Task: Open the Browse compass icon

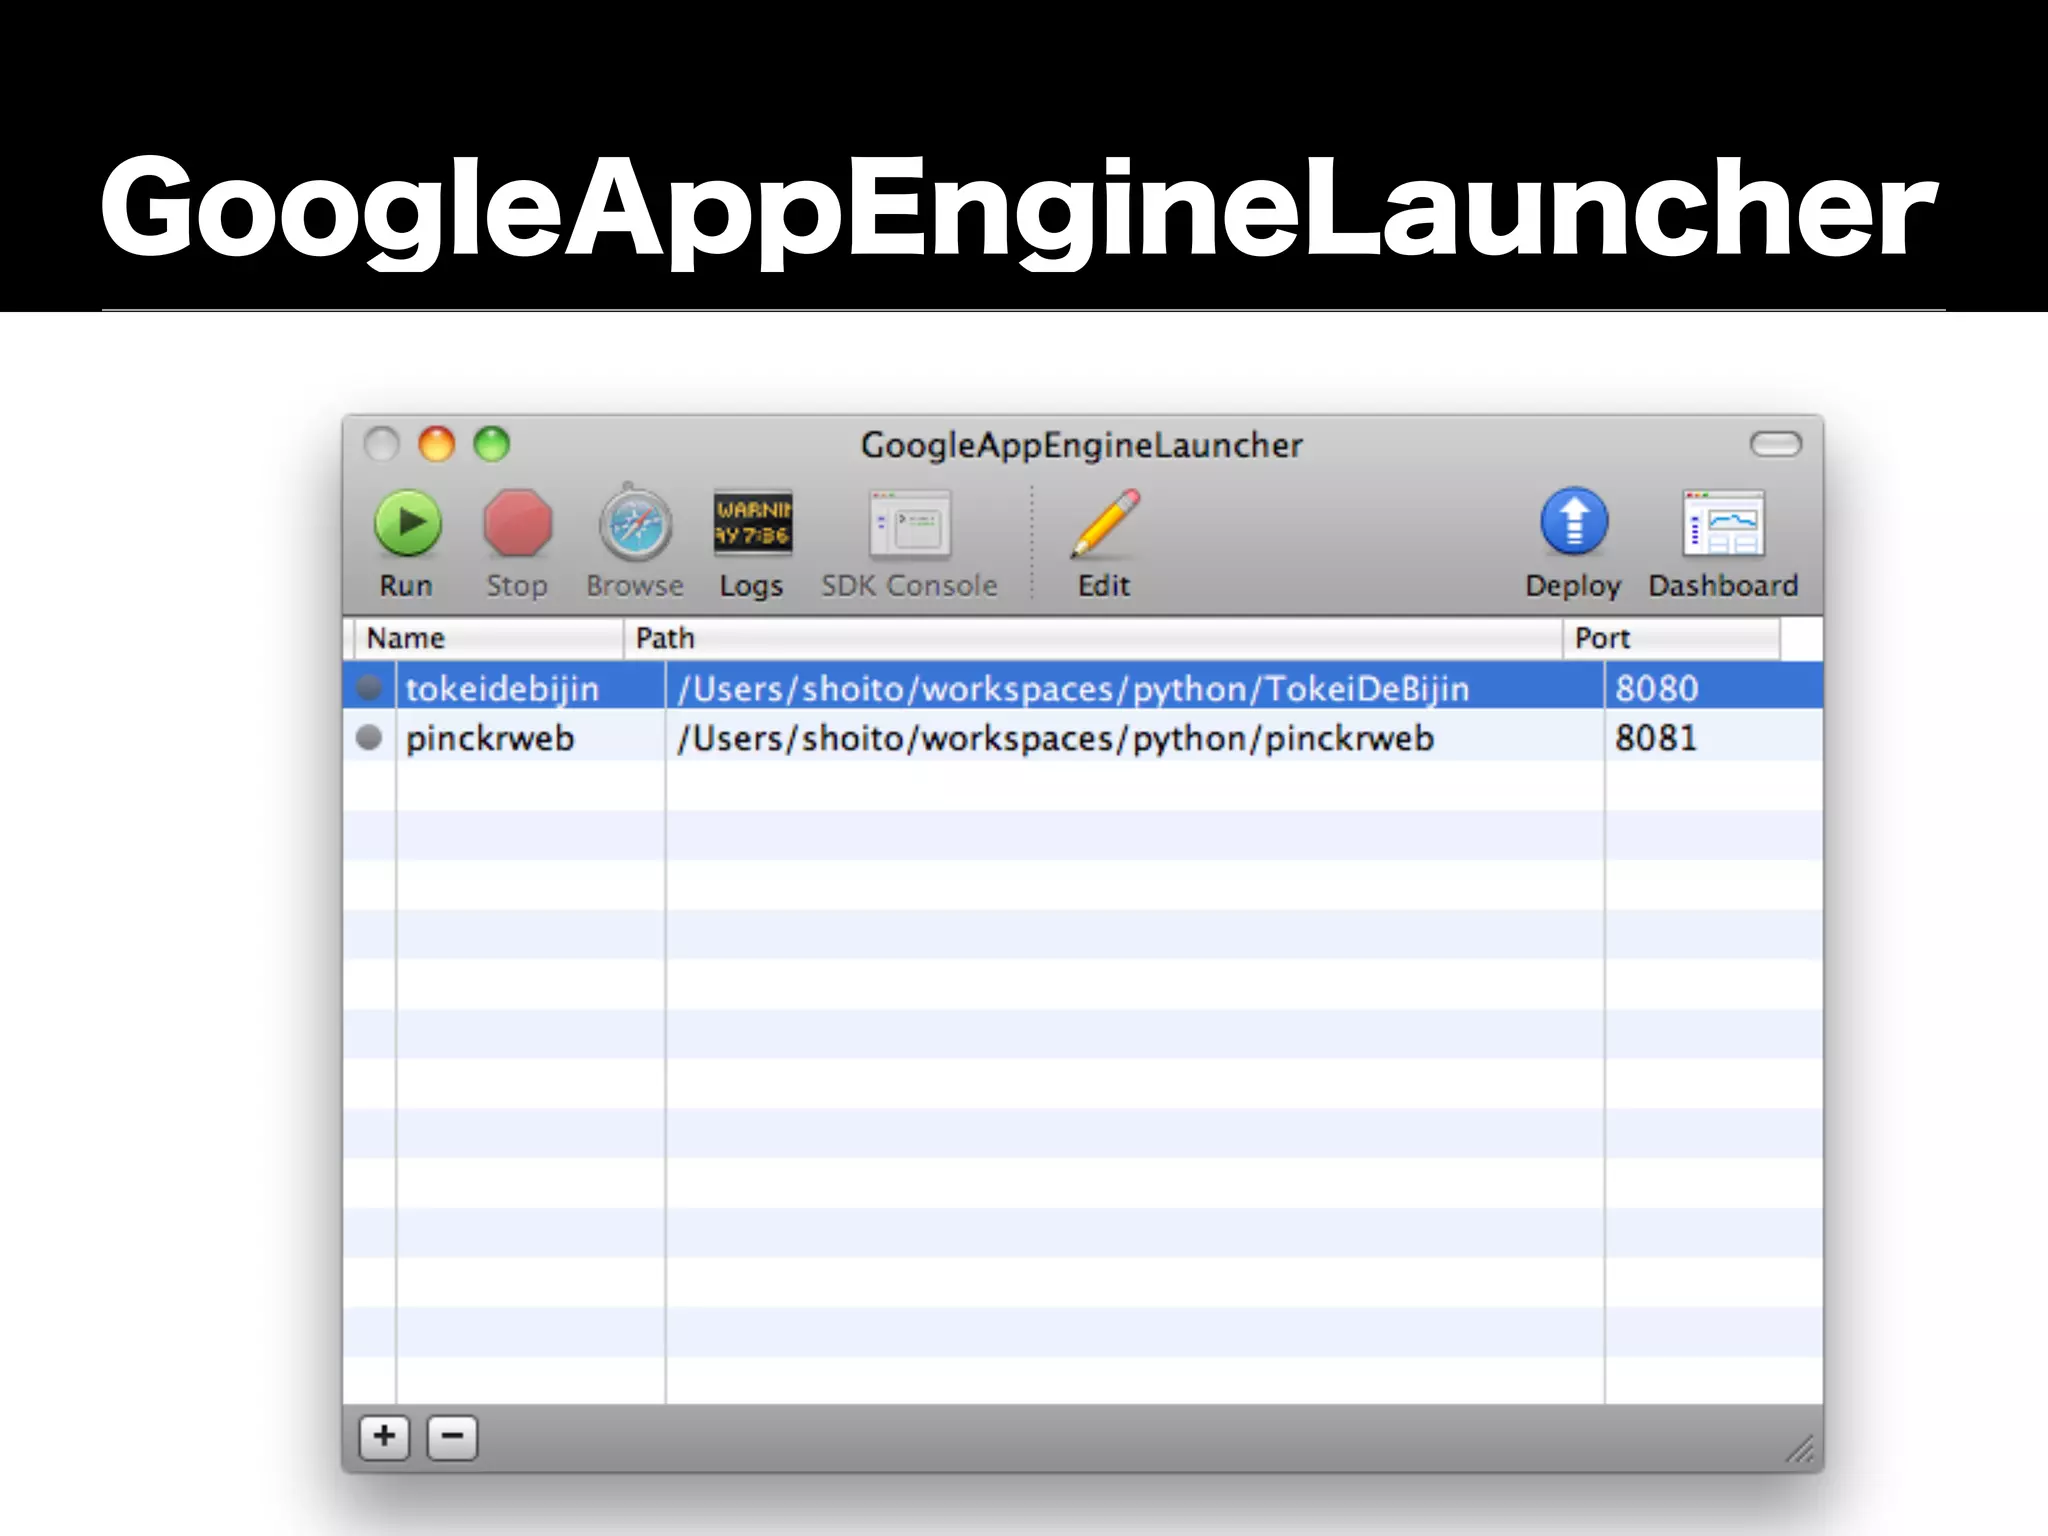Action: [635, 524]
